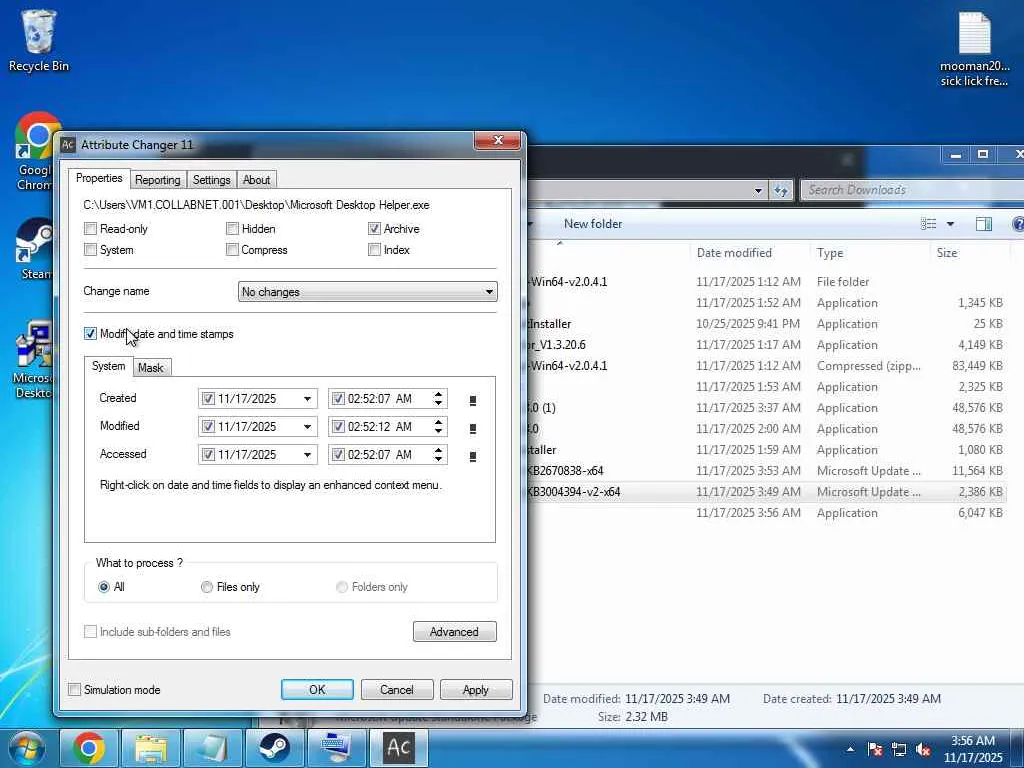Click the computer keyboard taskbar icon
The width and height of the screenshot is (1024, 768).
[x=336, y=748]
